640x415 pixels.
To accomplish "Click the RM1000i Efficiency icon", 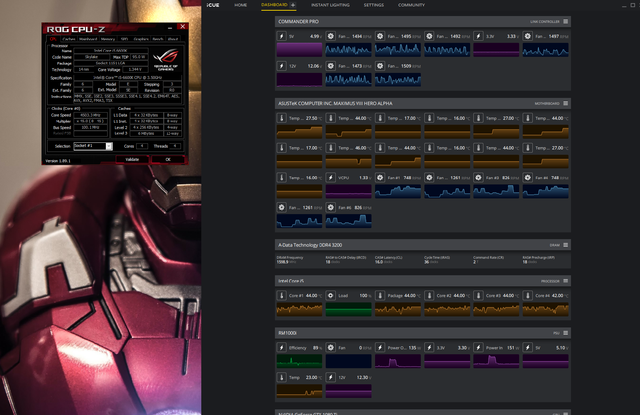I will coord(282,348).
